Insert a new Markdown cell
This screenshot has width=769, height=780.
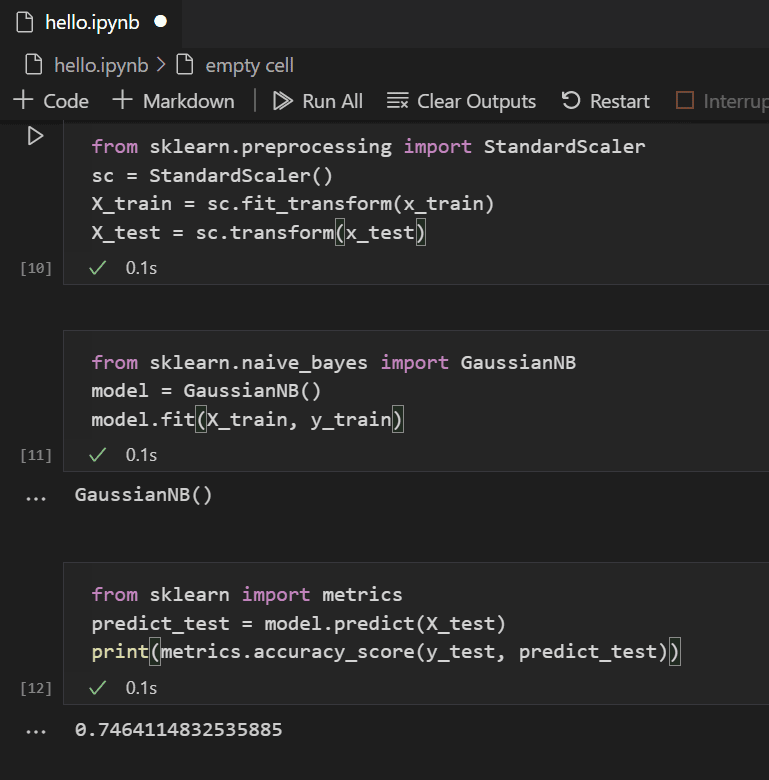pos(173,101)
